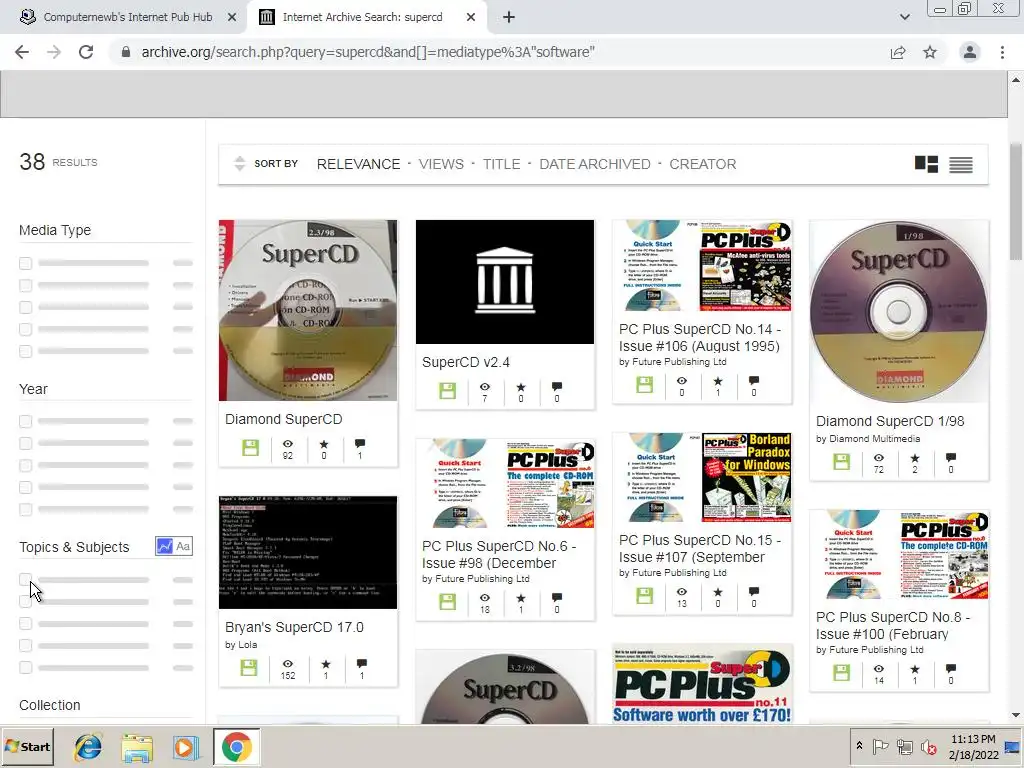Open the SuperCD v2.4 title link
Screen dimensions: 1024x768
[x=466, y=362]
